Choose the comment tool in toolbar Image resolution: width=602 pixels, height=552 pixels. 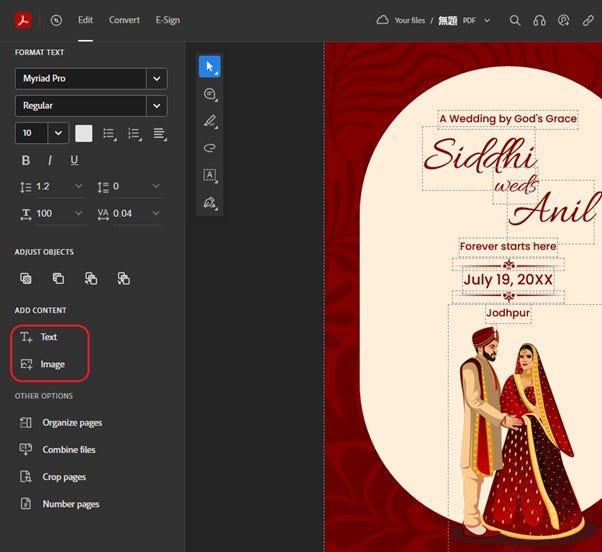[x=210, y=94]
